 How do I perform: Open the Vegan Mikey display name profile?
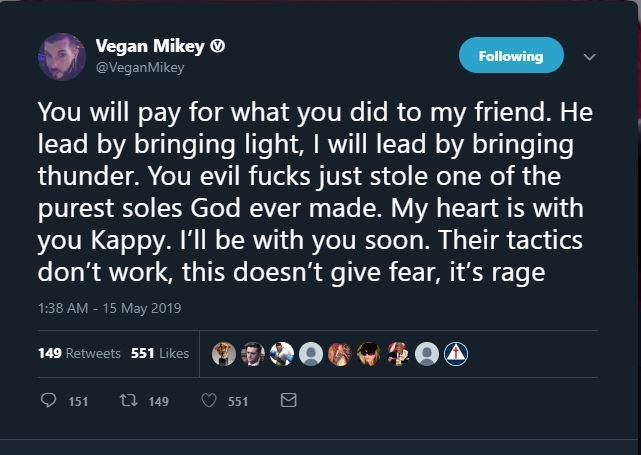(x=150, y=47)
